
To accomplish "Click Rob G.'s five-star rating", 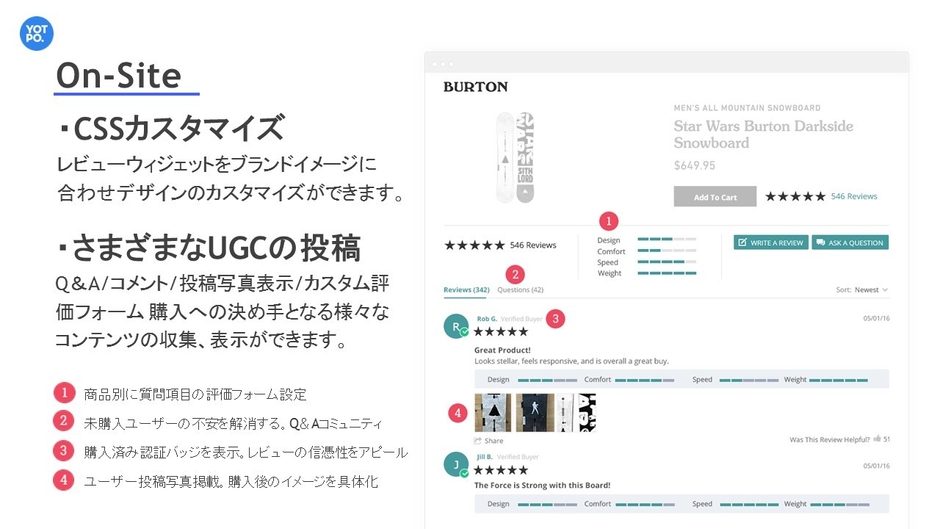I will pos(501,332).
